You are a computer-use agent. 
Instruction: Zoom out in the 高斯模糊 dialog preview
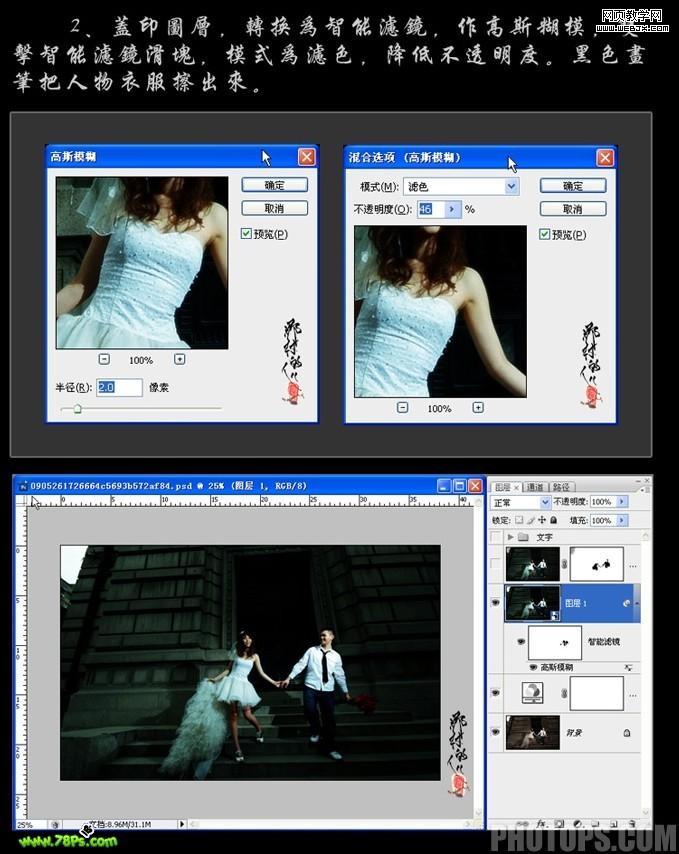click(x=104, y=359)
